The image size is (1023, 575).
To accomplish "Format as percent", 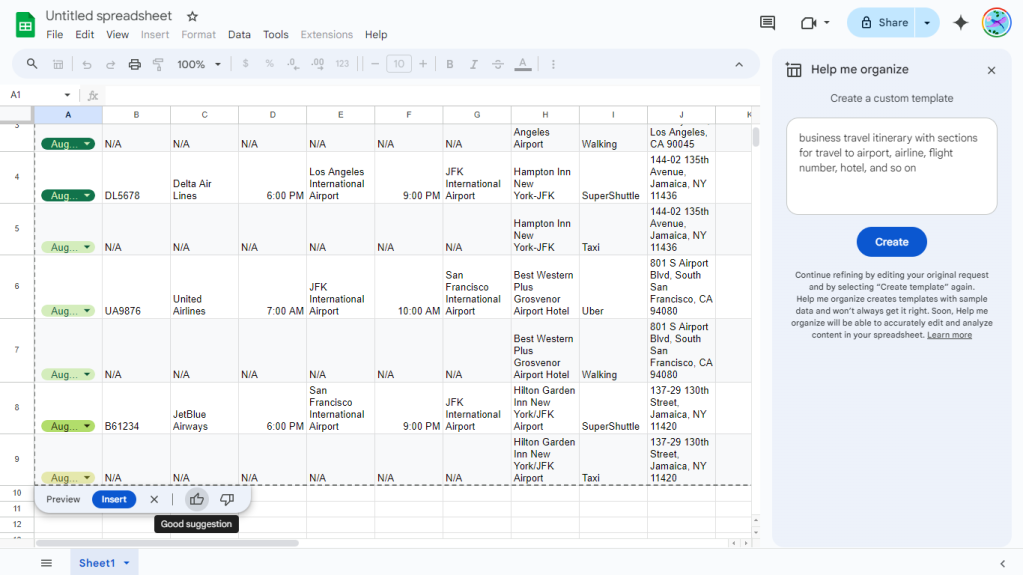I will pos(269,64).
